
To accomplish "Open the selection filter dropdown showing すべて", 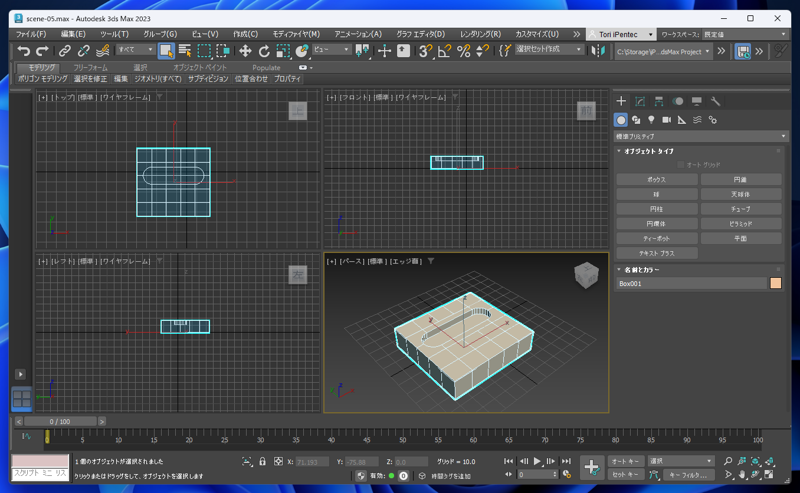I will pos(135,50).
